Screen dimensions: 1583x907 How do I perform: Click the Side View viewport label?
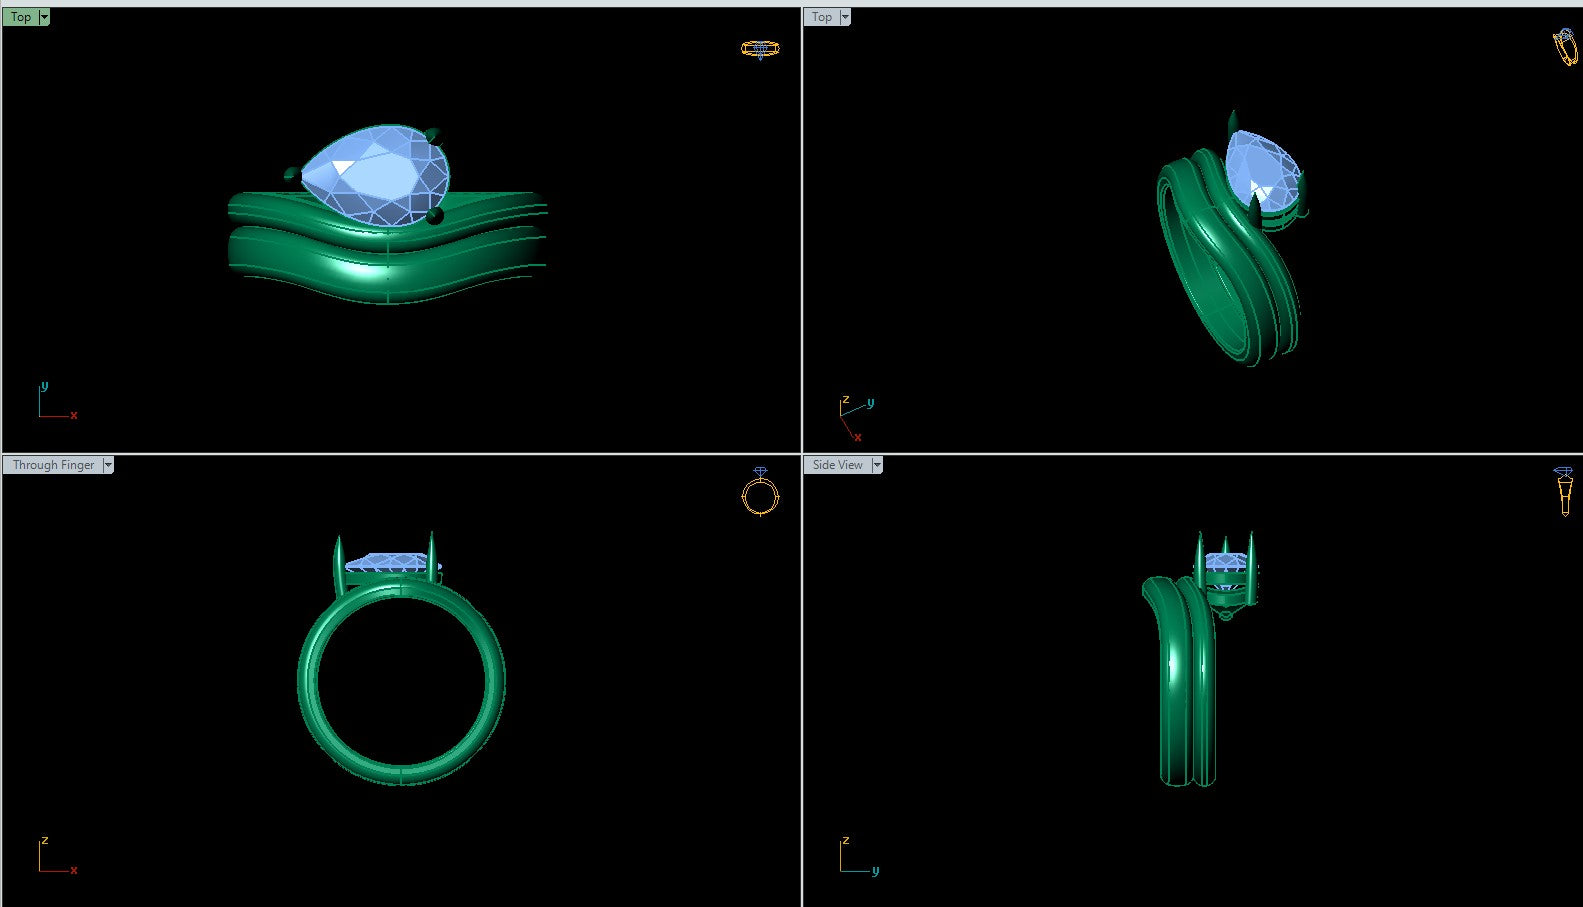(x=838, y=465)
